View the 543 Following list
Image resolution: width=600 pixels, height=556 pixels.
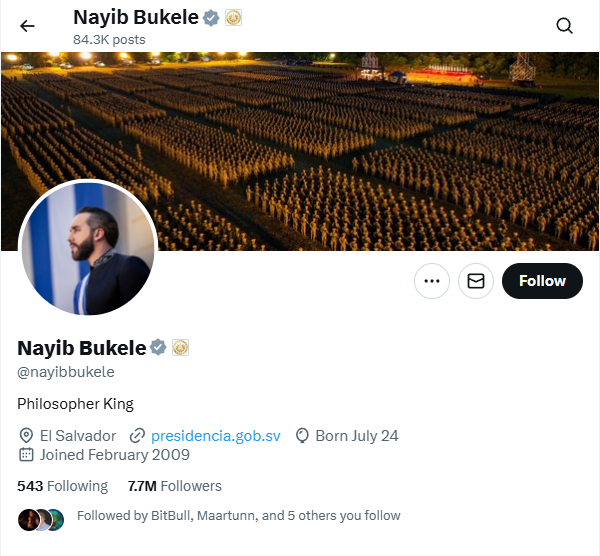pyautogui.click(x=62, y=486)
